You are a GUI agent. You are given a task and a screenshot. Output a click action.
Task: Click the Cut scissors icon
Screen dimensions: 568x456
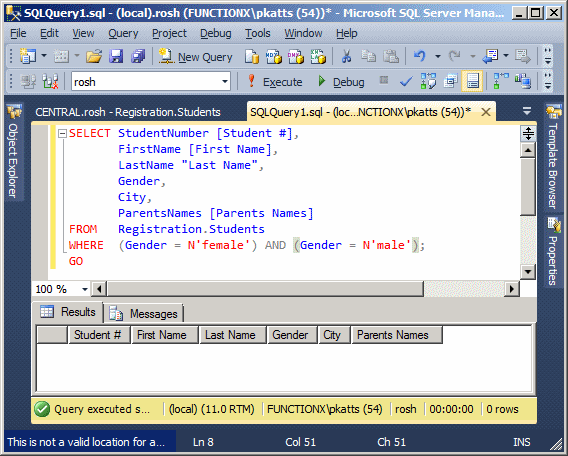point(346,57)
